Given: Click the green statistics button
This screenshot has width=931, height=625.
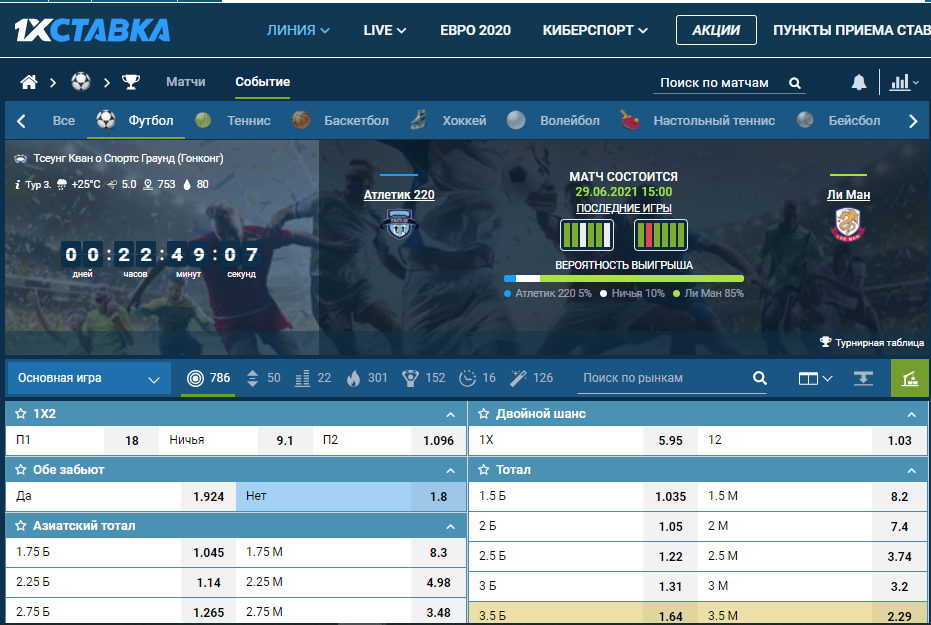Looking at the screenshot, I should pyautogui.click(x=910, y=378).
